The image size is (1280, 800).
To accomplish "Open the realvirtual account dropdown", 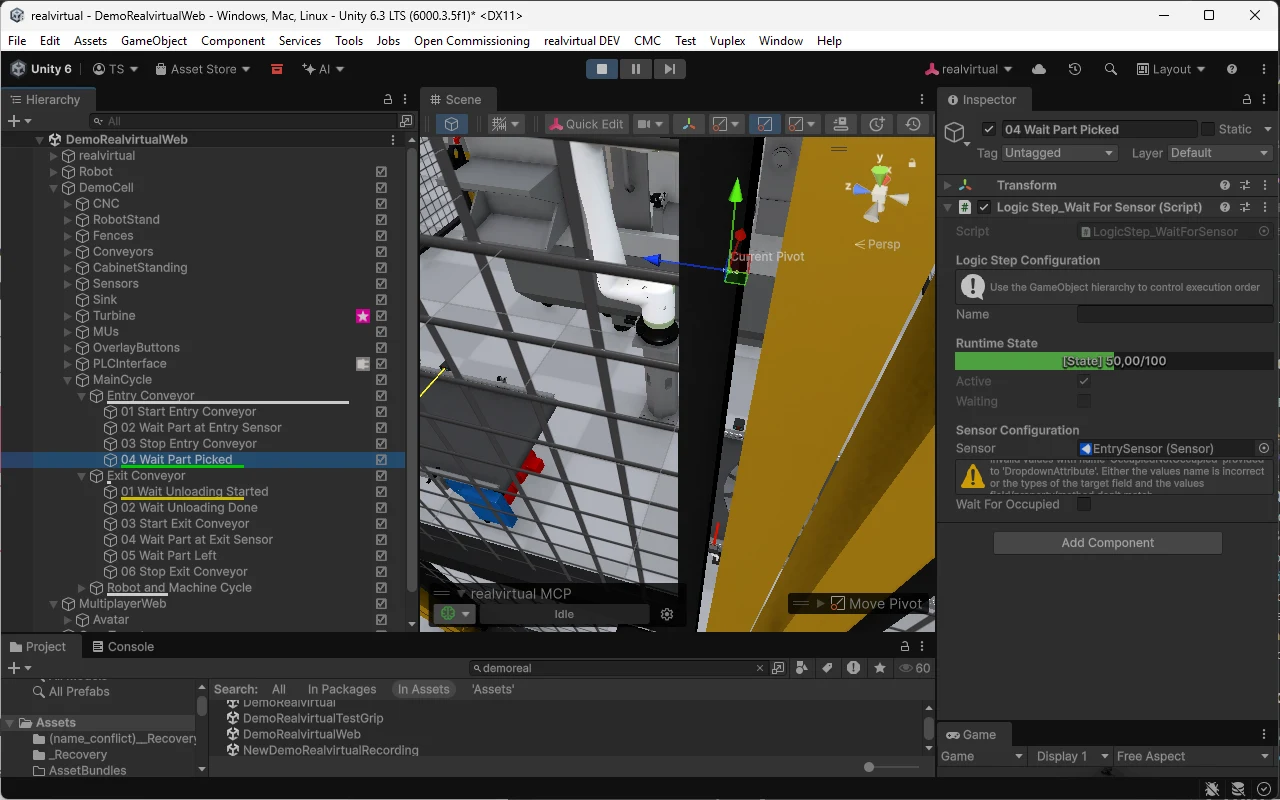I will click(x=969, y=69).
